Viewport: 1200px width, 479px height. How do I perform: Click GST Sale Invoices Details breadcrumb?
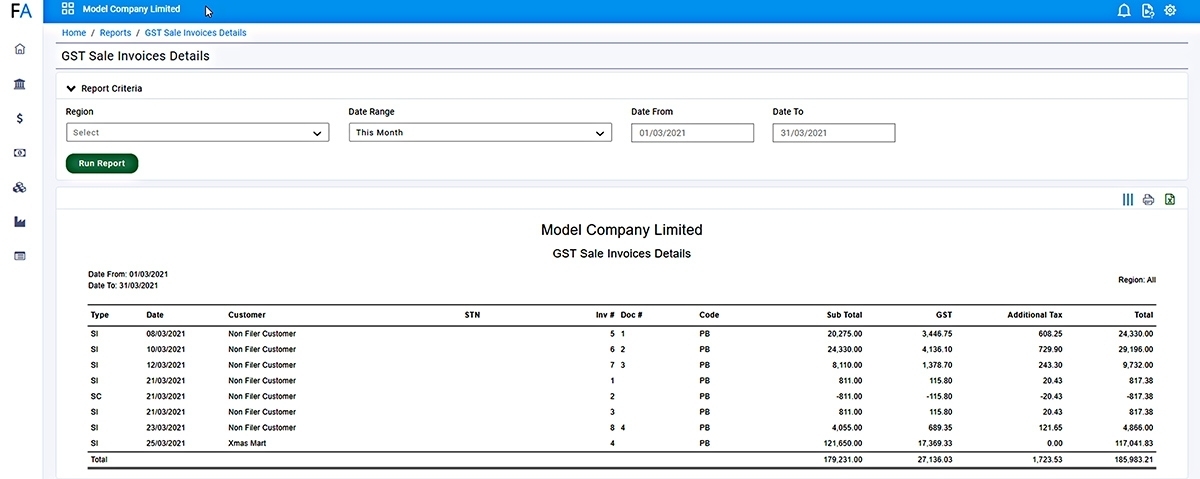click(195, 33)
